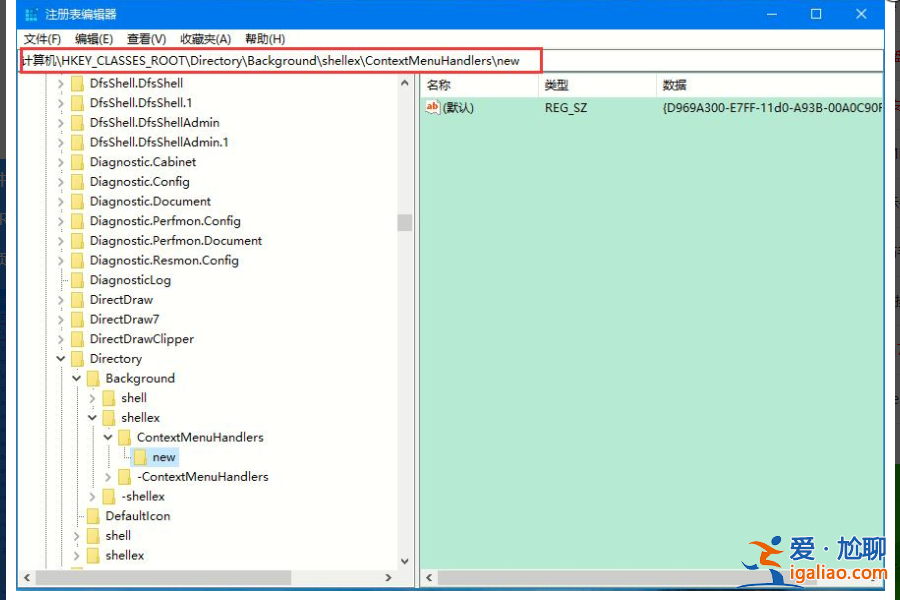Expand the DfsShell.DfsShell tree node
The width and height of the screenshot is (900, 600).
tap(62, 83)
